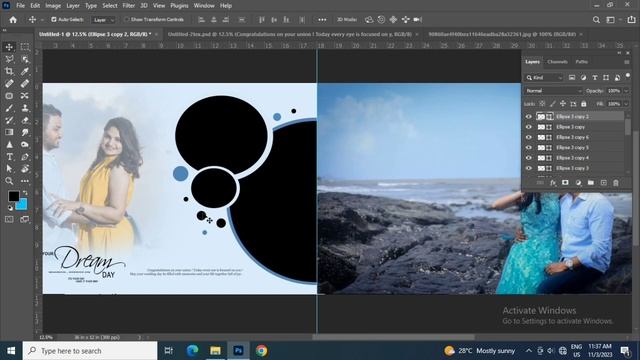
Task: Open the Move tool preset picker arrow
Action: pyautogui.click(x=41, y=20)
